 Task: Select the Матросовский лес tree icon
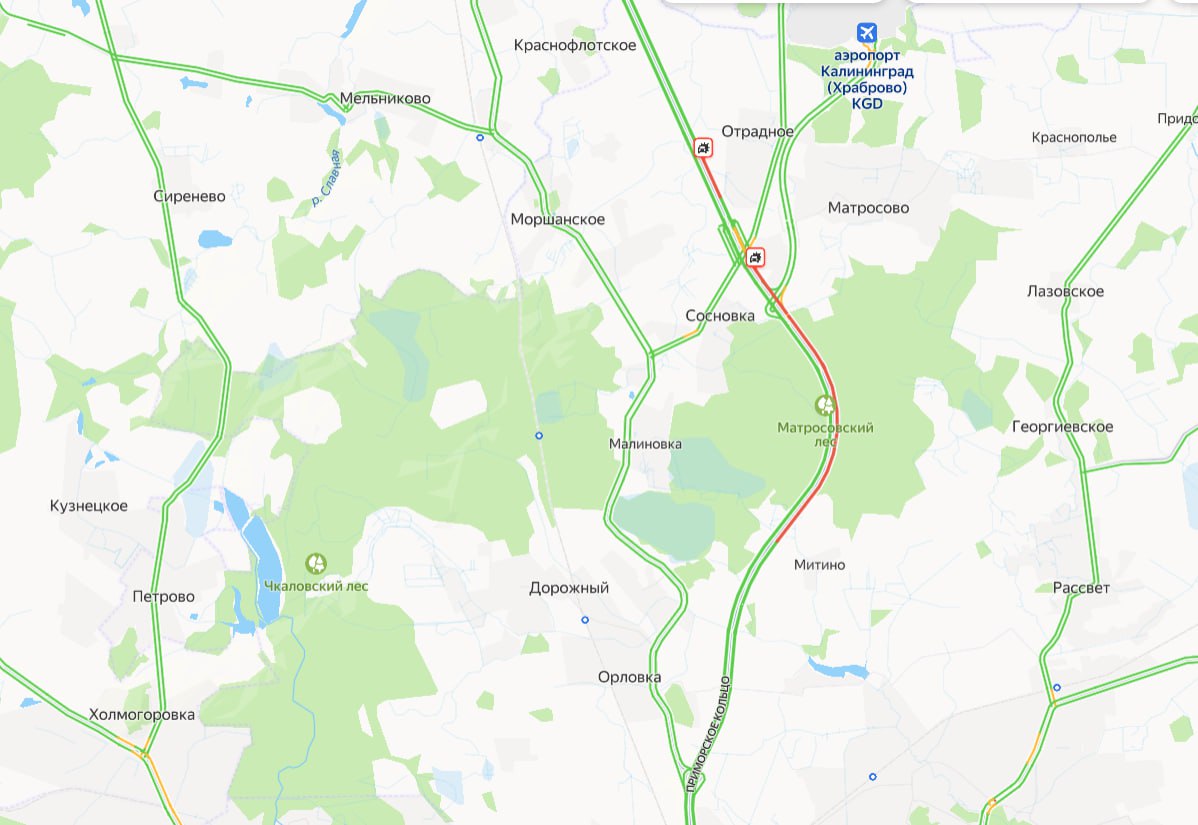pyautogui.click(x=824, y=405)
